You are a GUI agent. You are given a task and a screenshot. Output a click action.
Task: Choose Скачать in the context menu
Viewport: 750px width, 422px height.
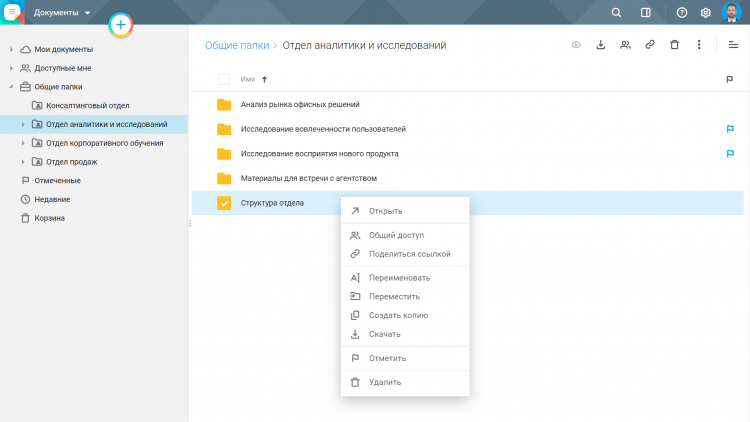click(405, 334)
